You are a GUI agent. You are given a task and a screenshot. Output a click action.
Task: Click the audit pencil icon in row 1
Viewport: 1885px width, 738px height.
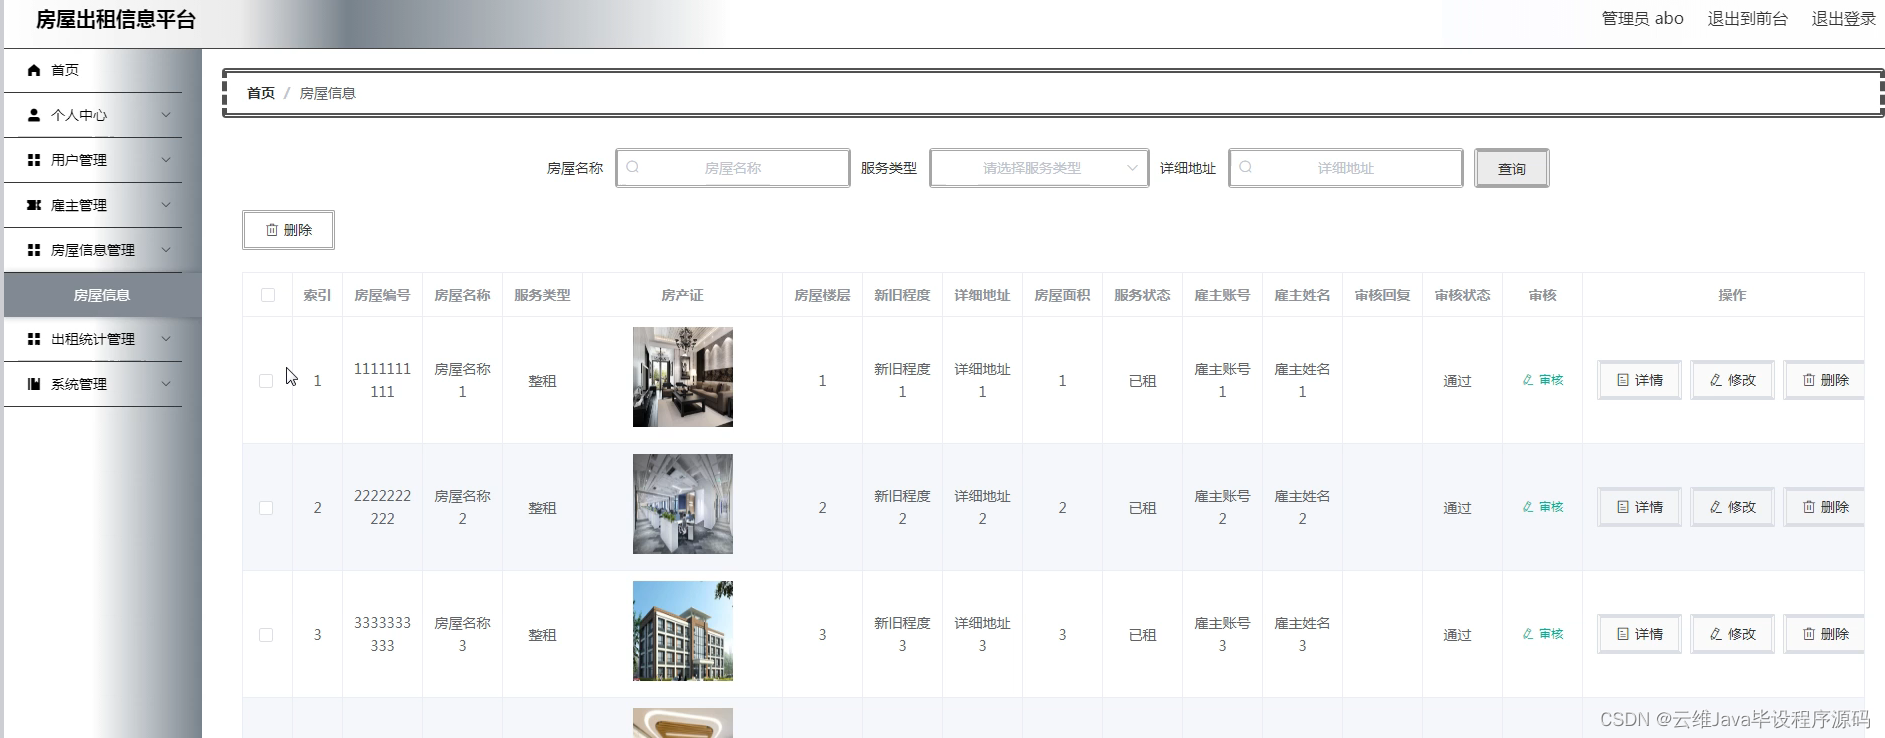point(1528,380)
